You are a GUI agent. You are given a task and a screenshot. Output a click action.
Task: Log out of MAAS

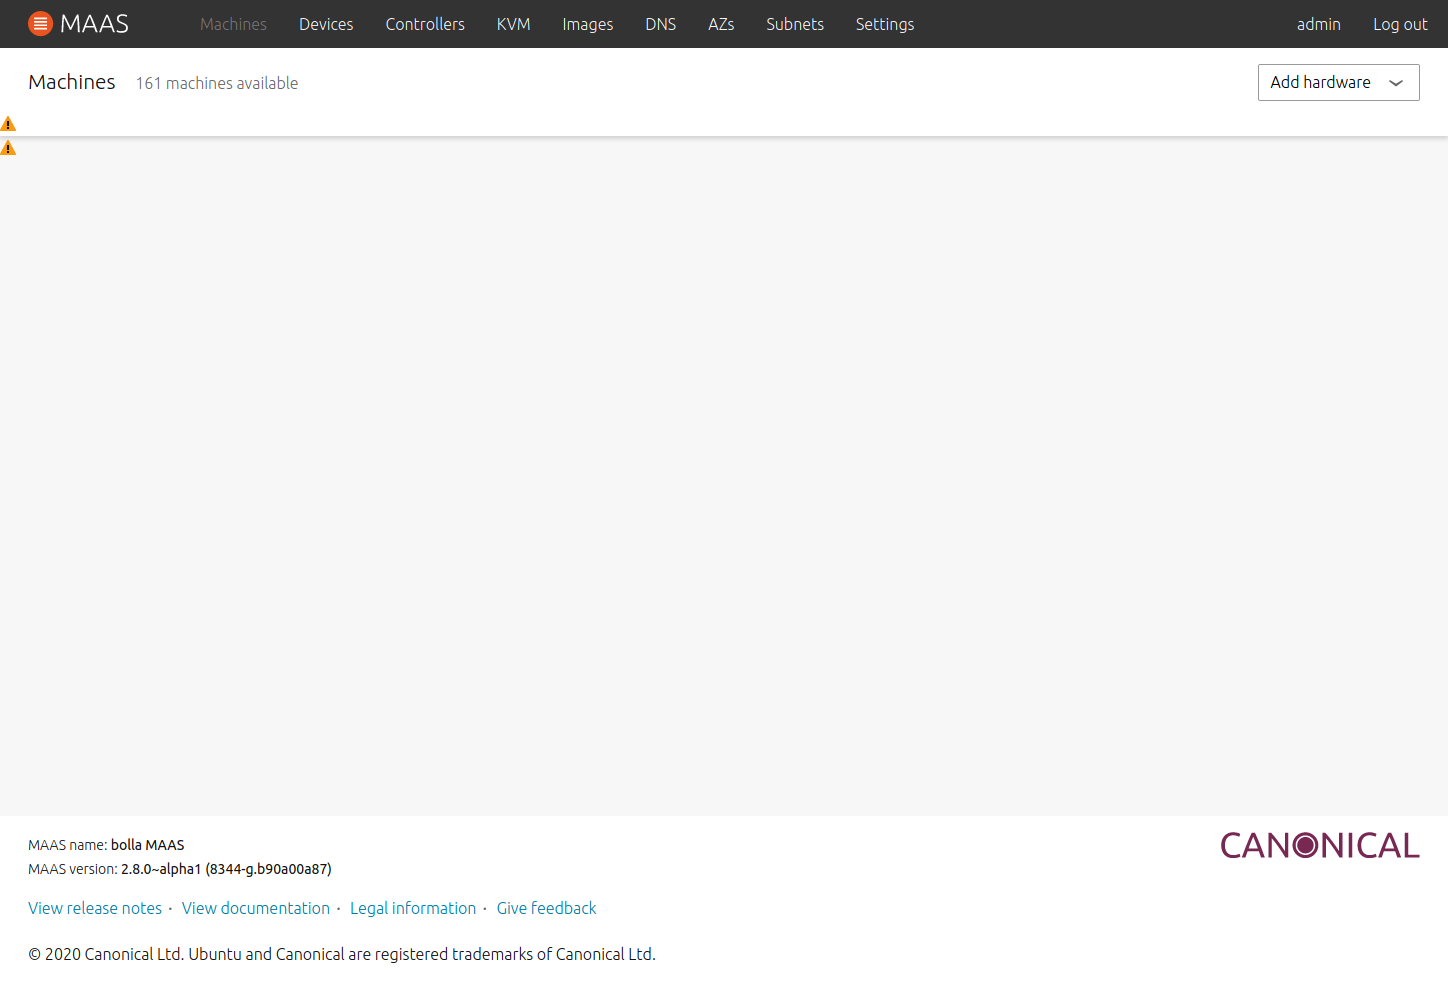coord(1400,24)
